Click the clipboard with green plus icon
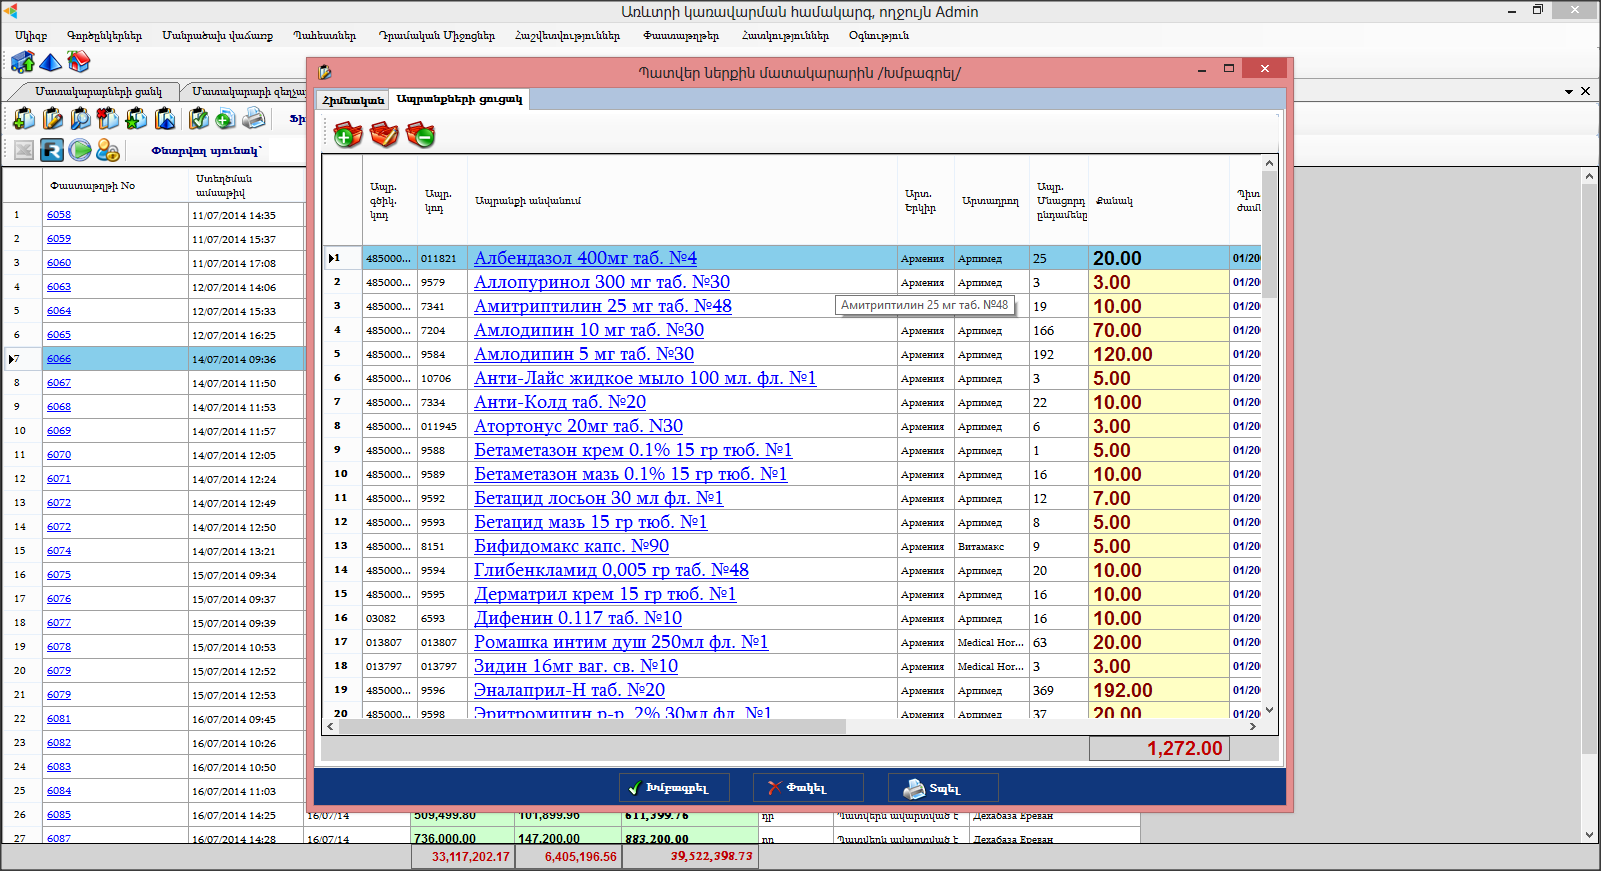This screenshot has width=1601, height=871. (24, 119)
